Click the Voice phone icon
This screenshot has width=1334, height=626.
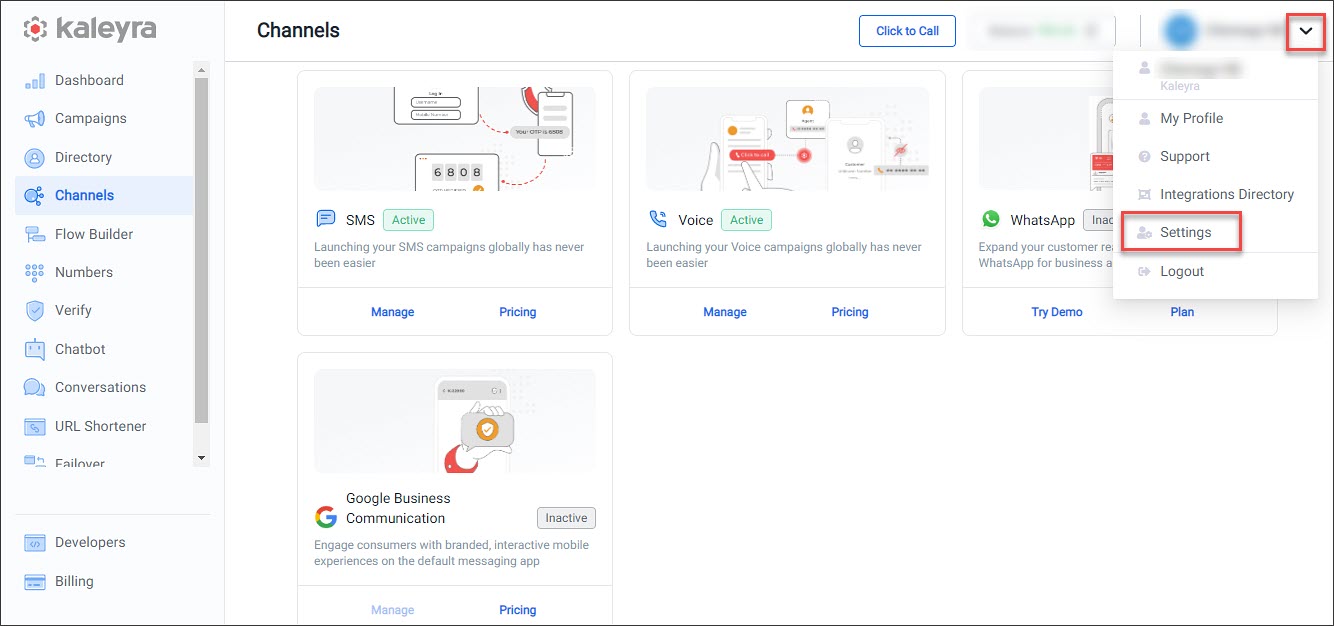click(657, 219)
